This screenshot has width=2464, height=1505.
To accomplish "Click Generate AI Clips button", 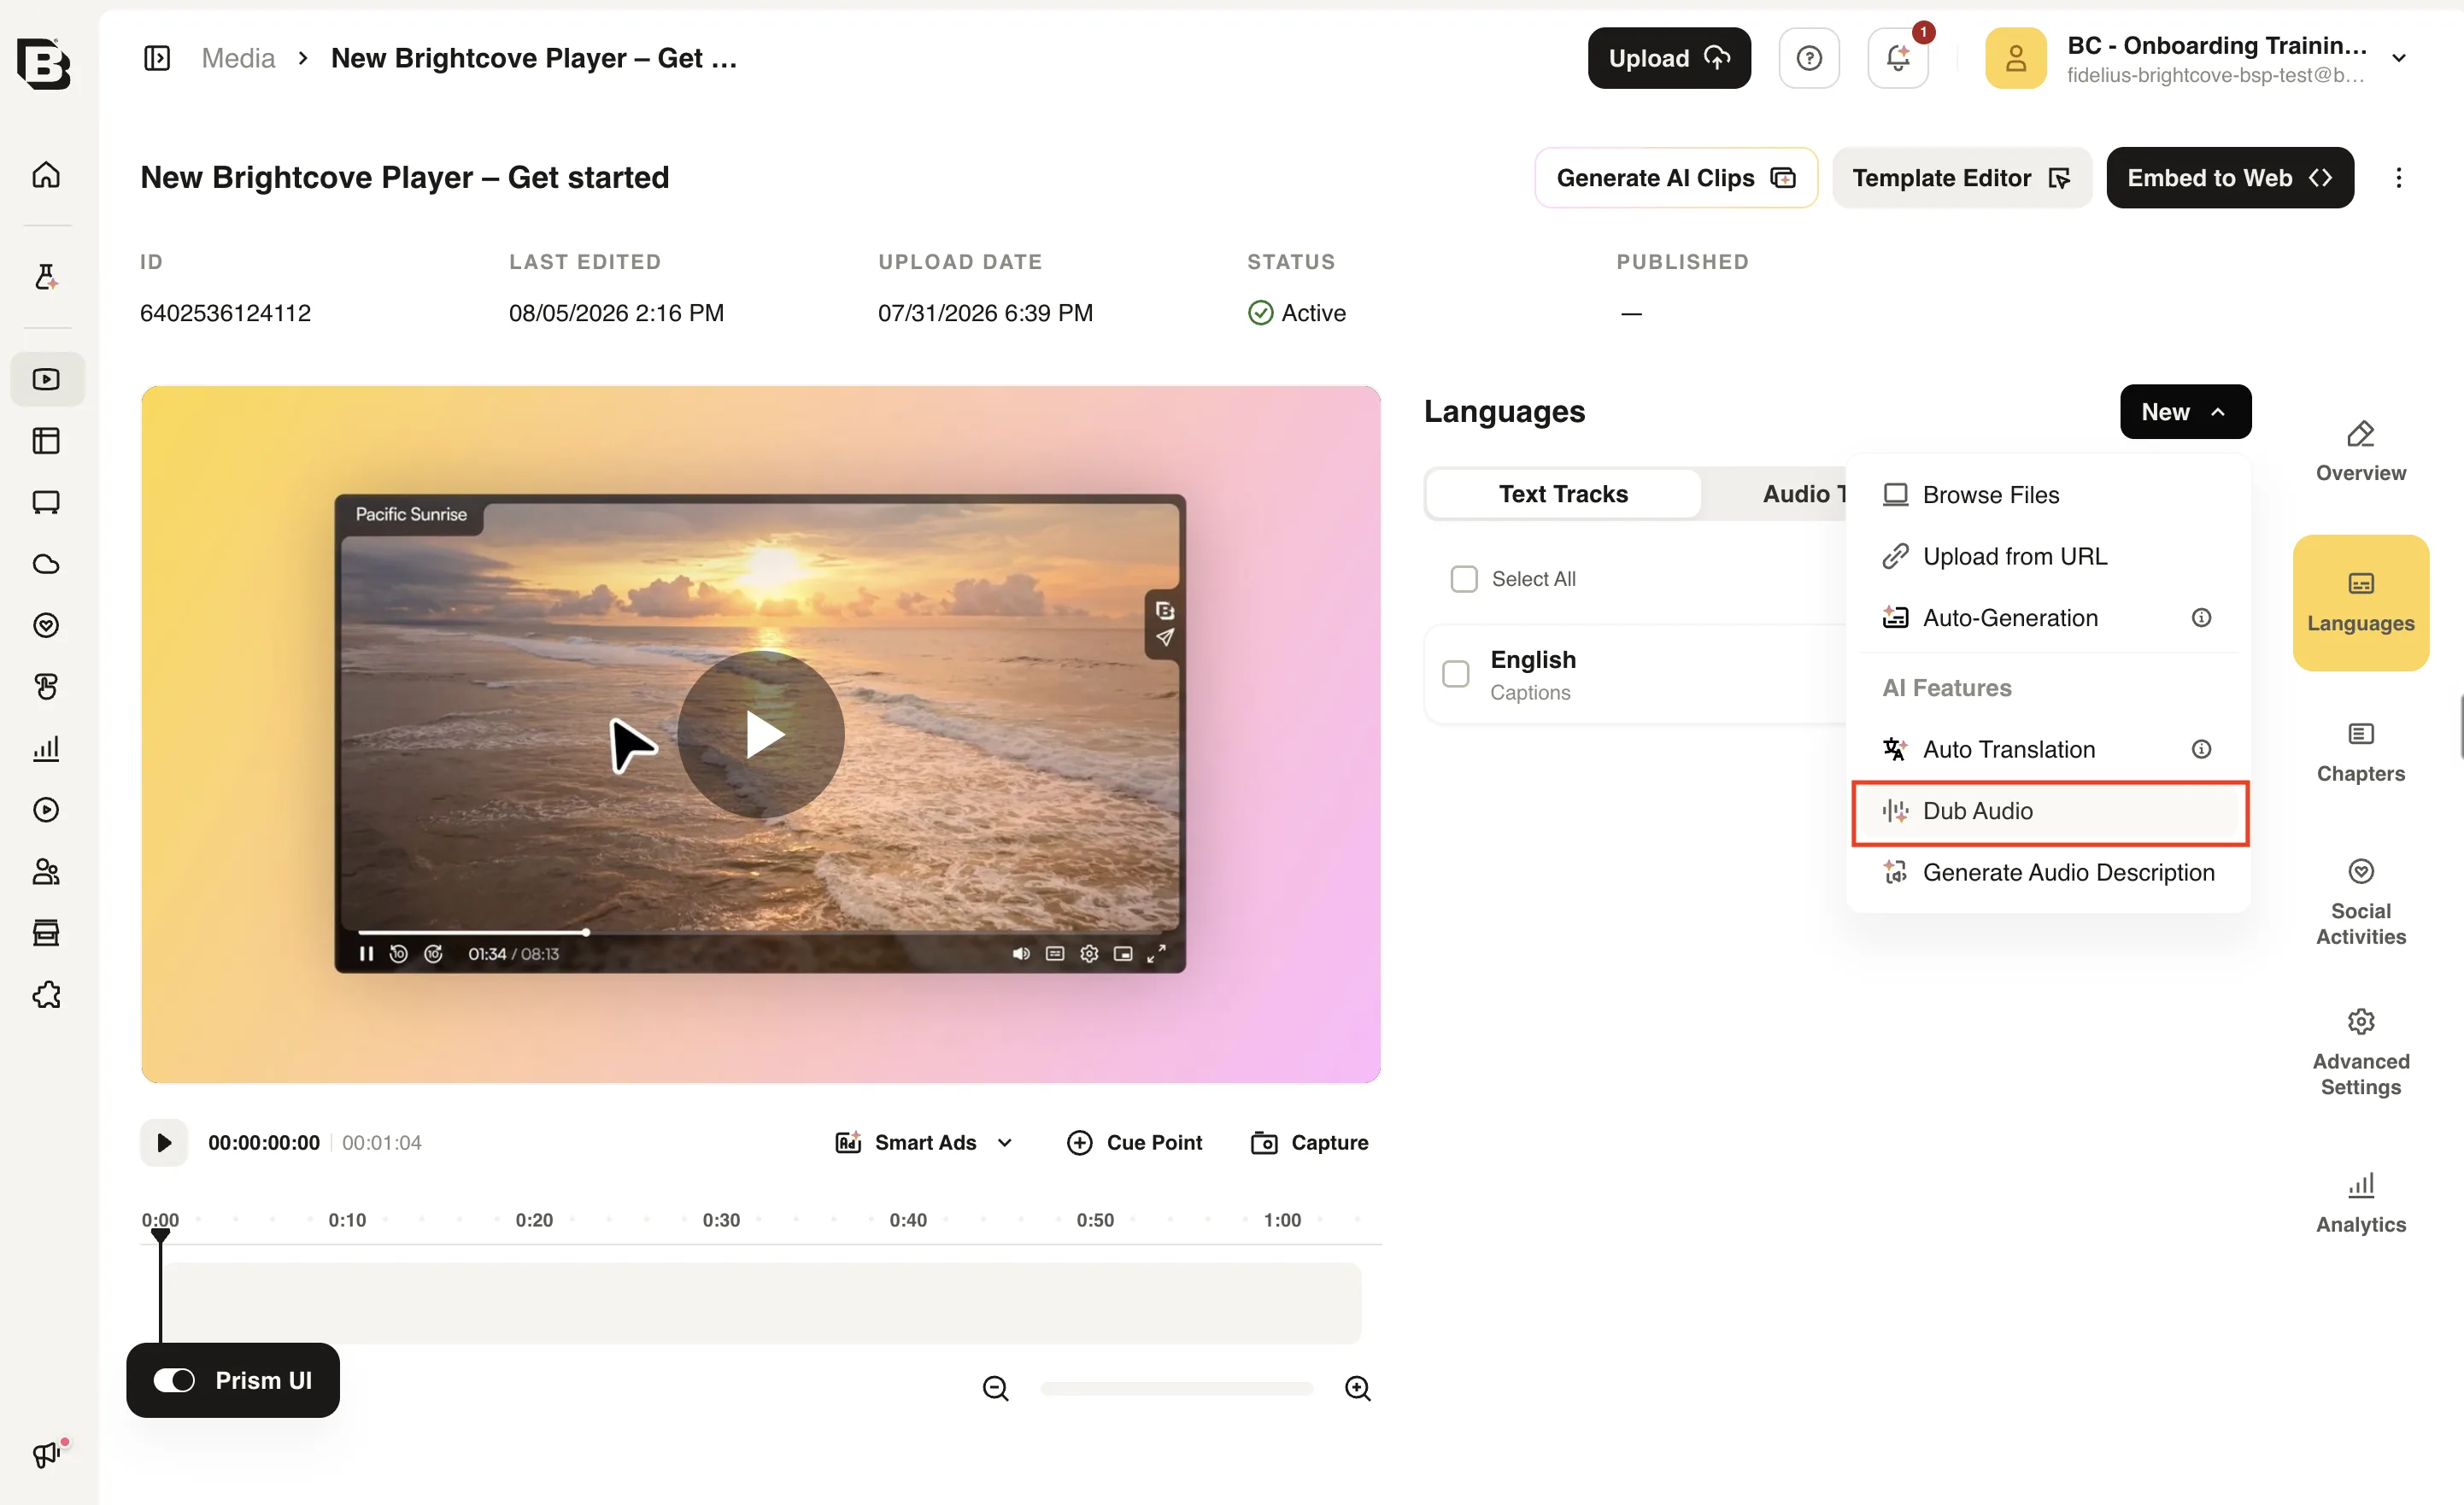I will [x=1676, y=178].
